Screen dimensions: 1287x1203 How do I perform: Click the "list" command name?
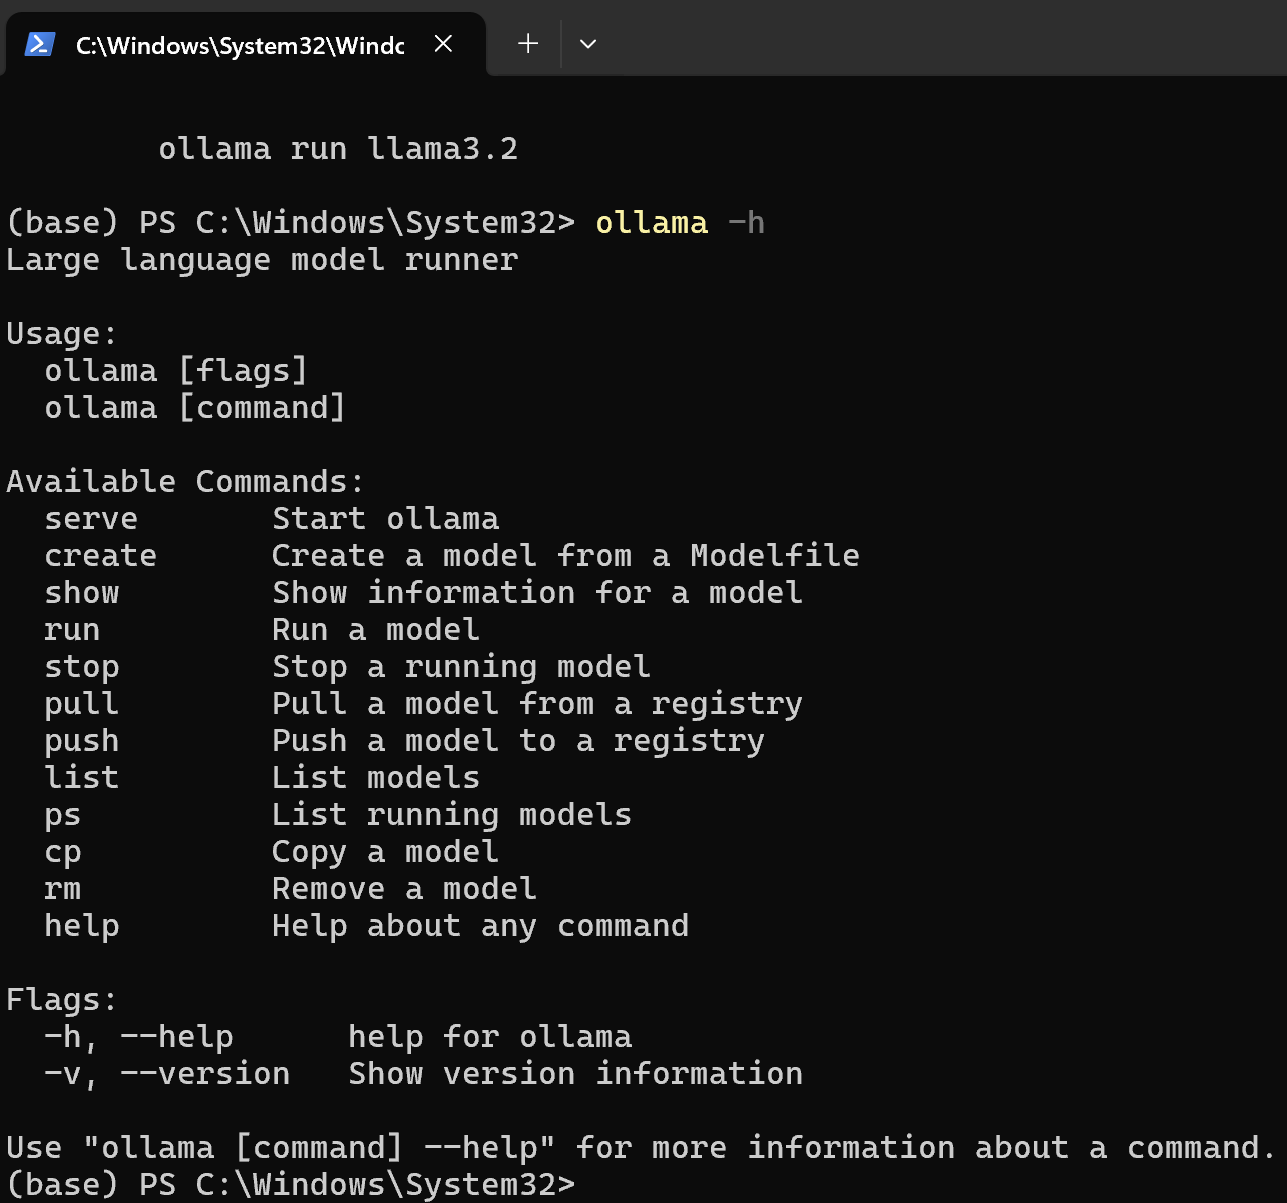point(82,778)
